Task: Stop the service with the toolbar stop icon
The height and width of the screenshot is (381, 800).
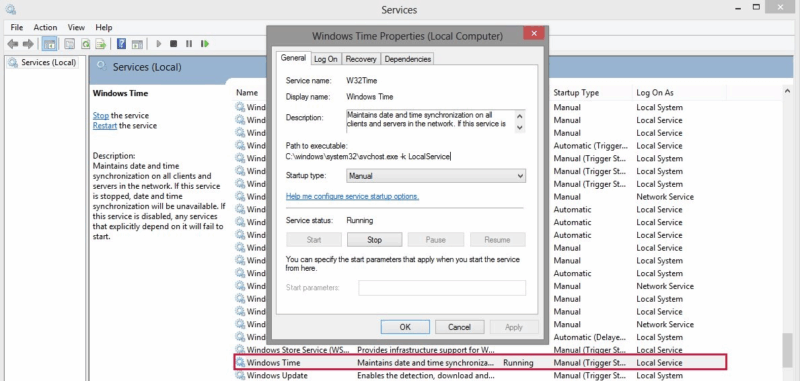Action: 173,44
